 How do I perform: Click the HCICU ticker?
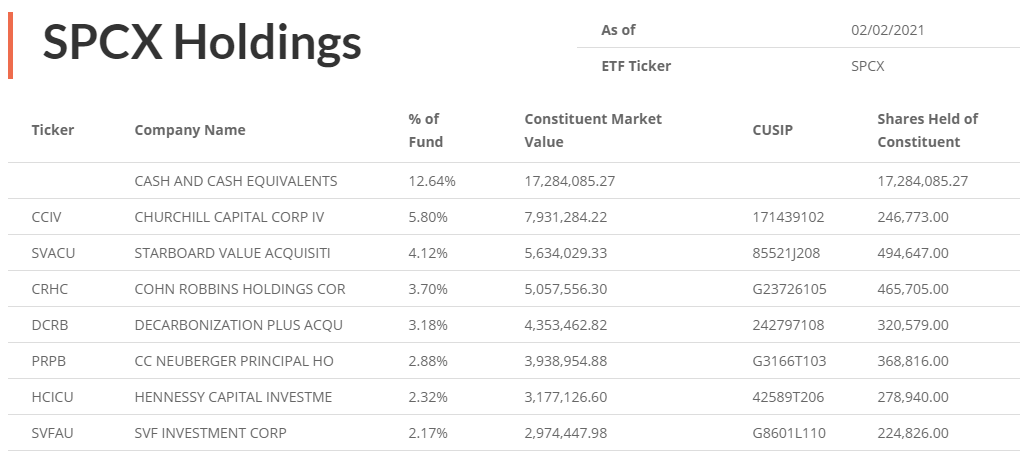click(x=51, y=397)
